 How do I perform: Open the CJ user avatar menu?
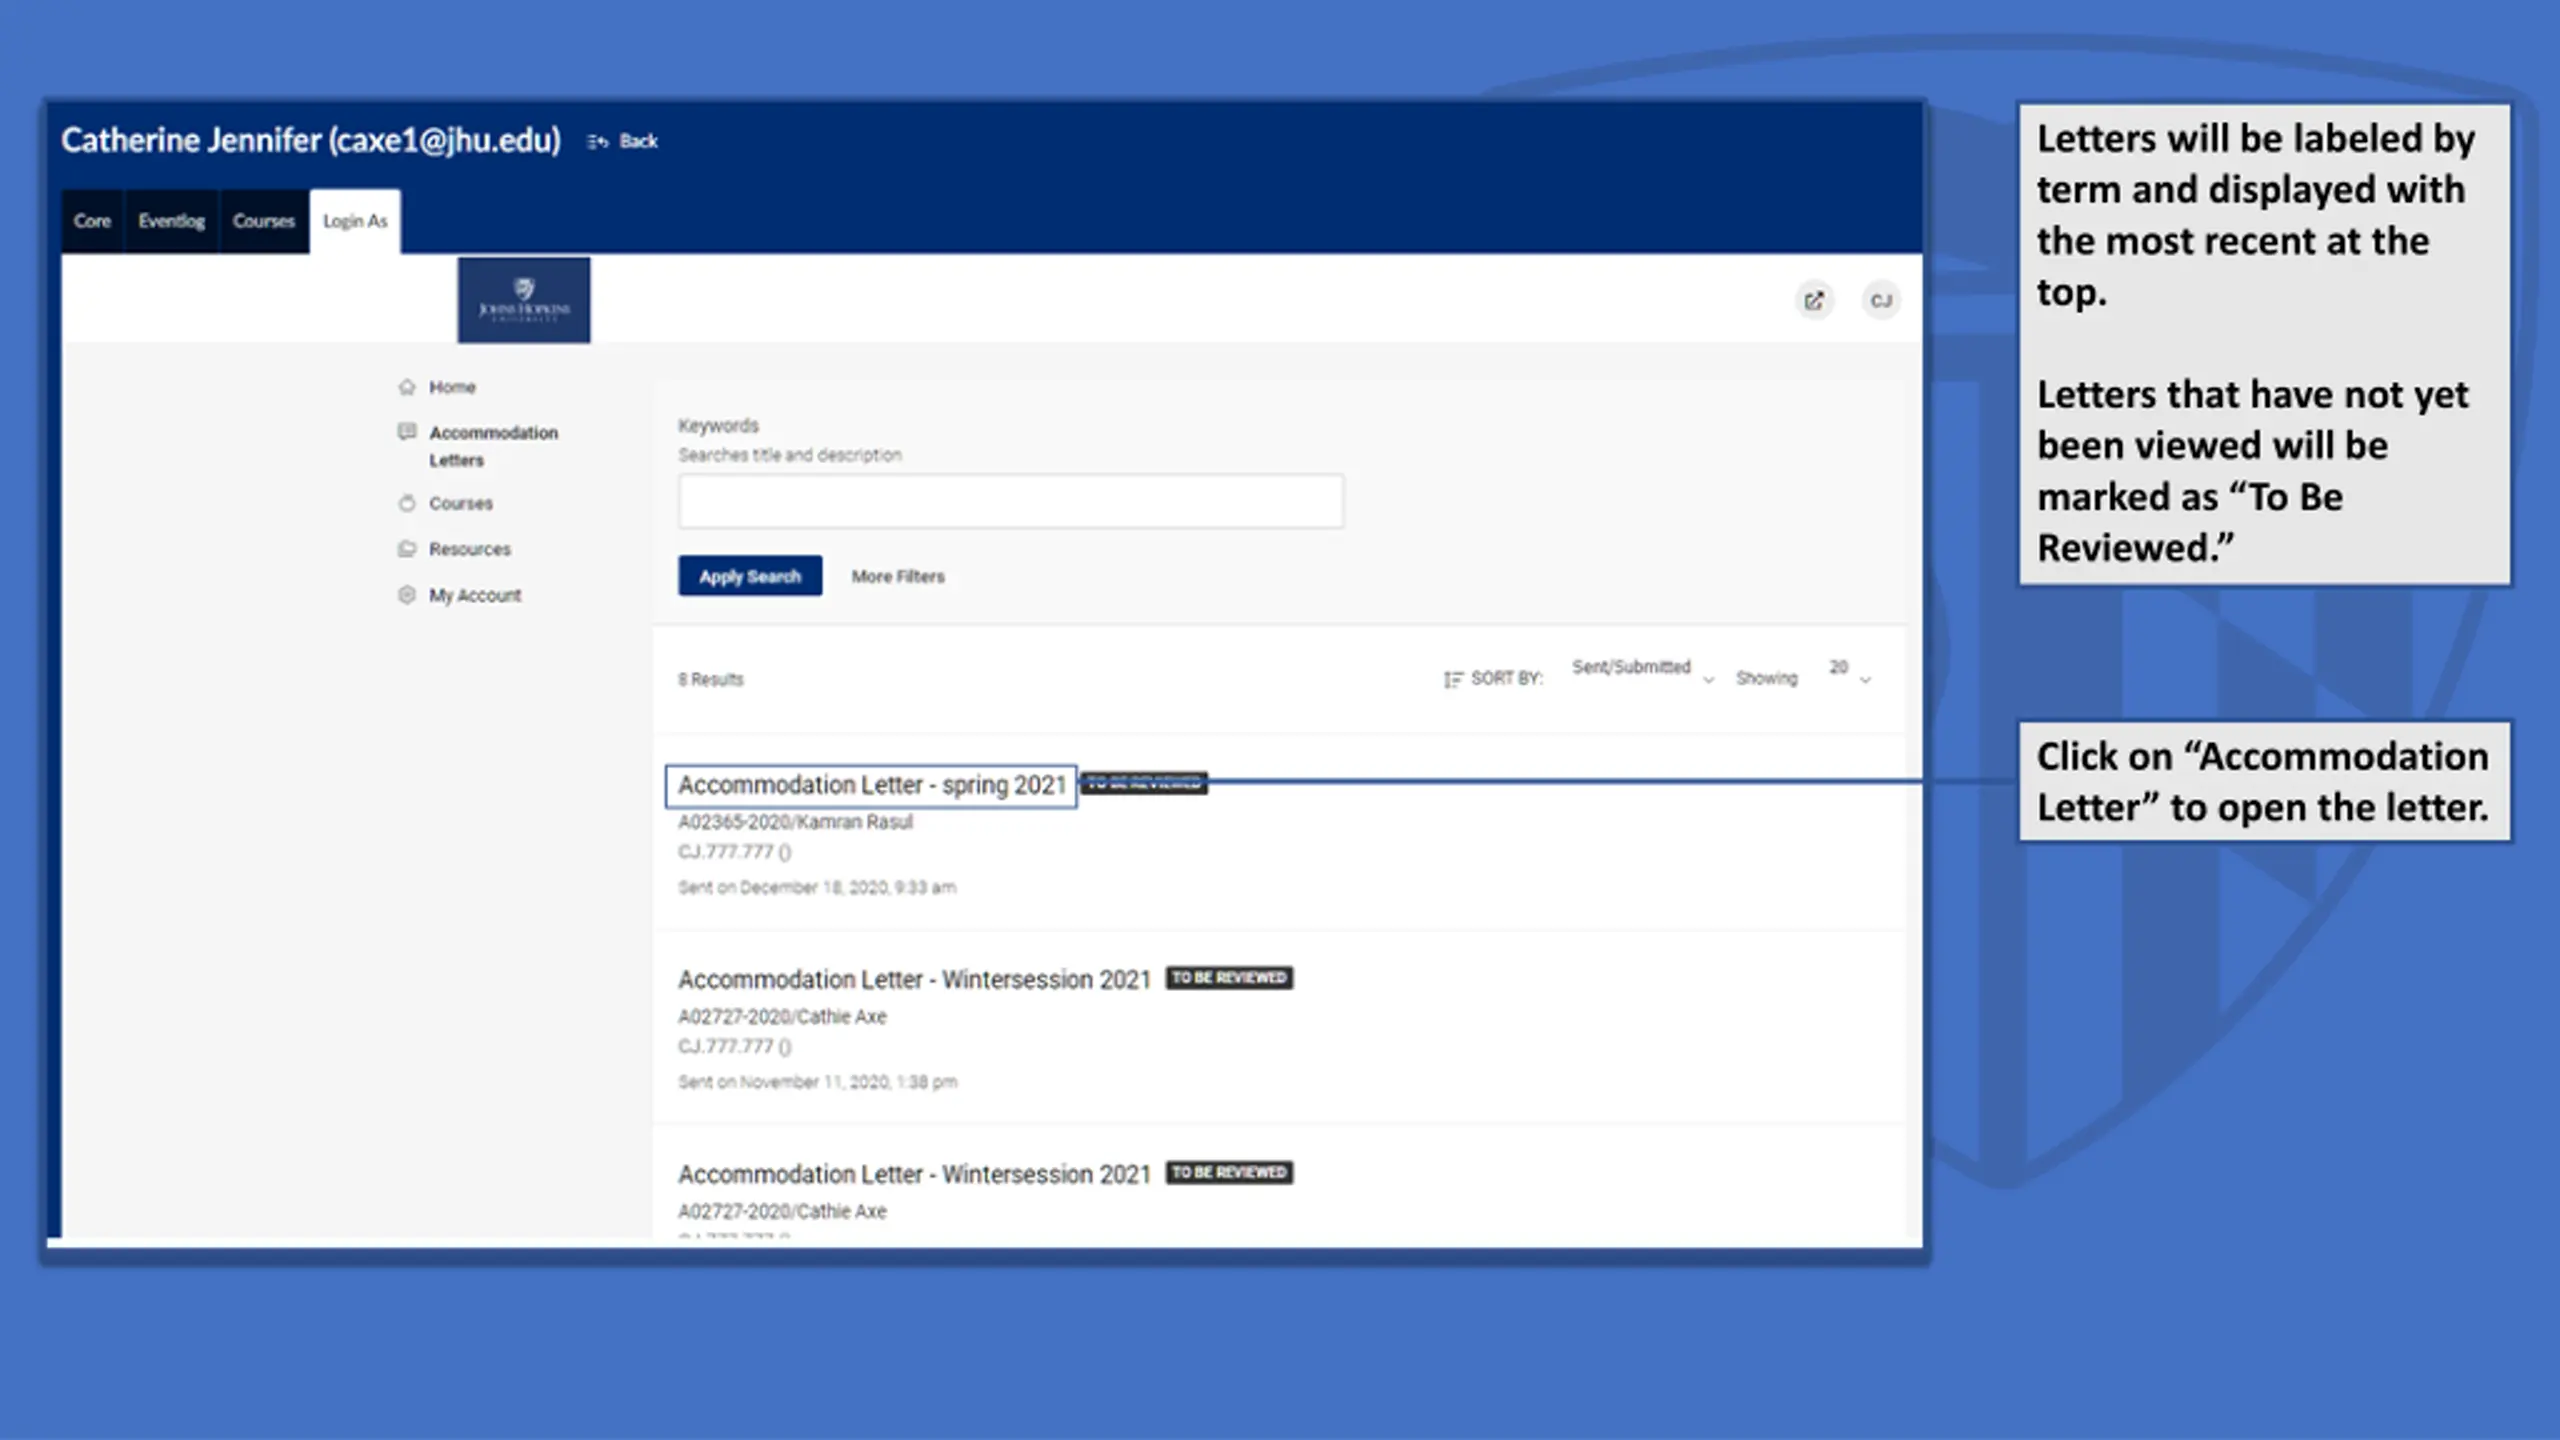pyautogui.click(x=1881, y=301)
